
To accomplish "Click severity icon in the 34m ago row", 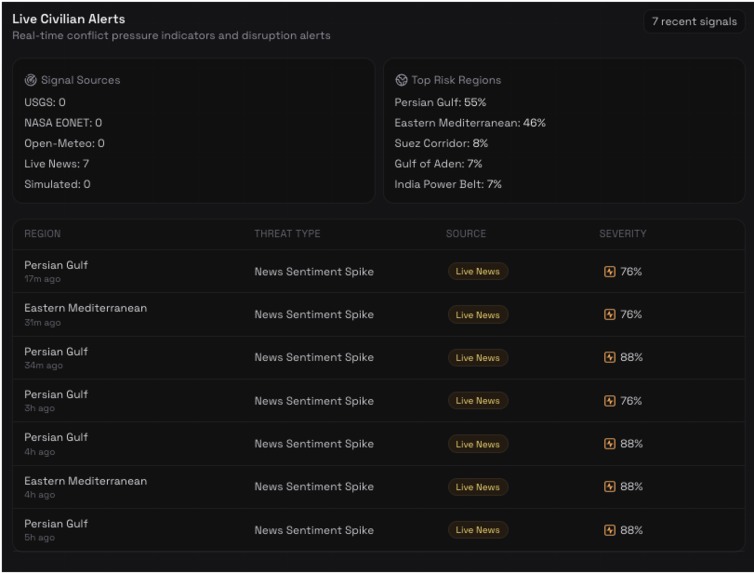I will [609, 357].
